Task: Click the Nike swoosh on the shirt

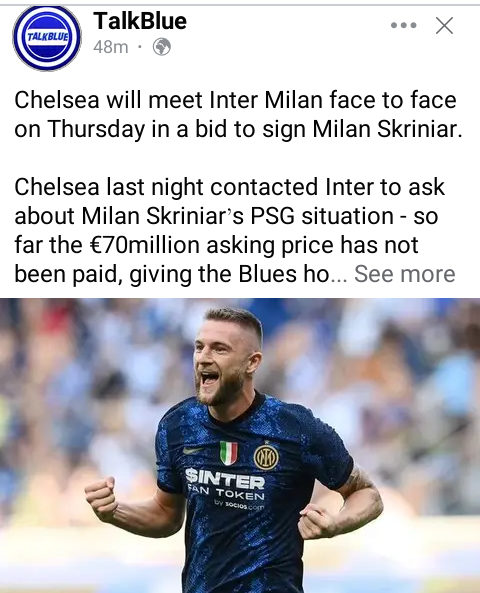Action: coord(192,450)
